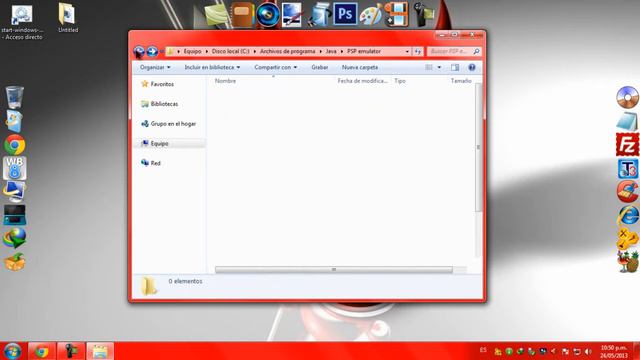Click Nueva carpeta to create folder

tap(360, 67)
